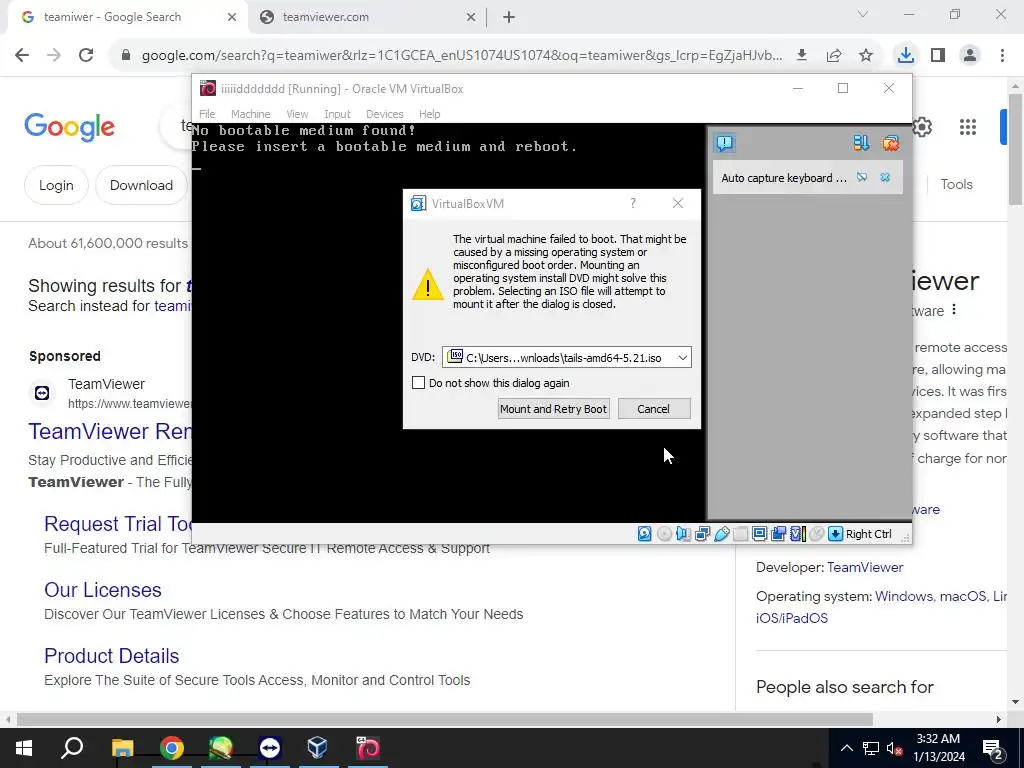The image size is (1024, 768).
Task: Click the network adapters indicator in VirtualBox status bar
Action: [x=703, y=534]
